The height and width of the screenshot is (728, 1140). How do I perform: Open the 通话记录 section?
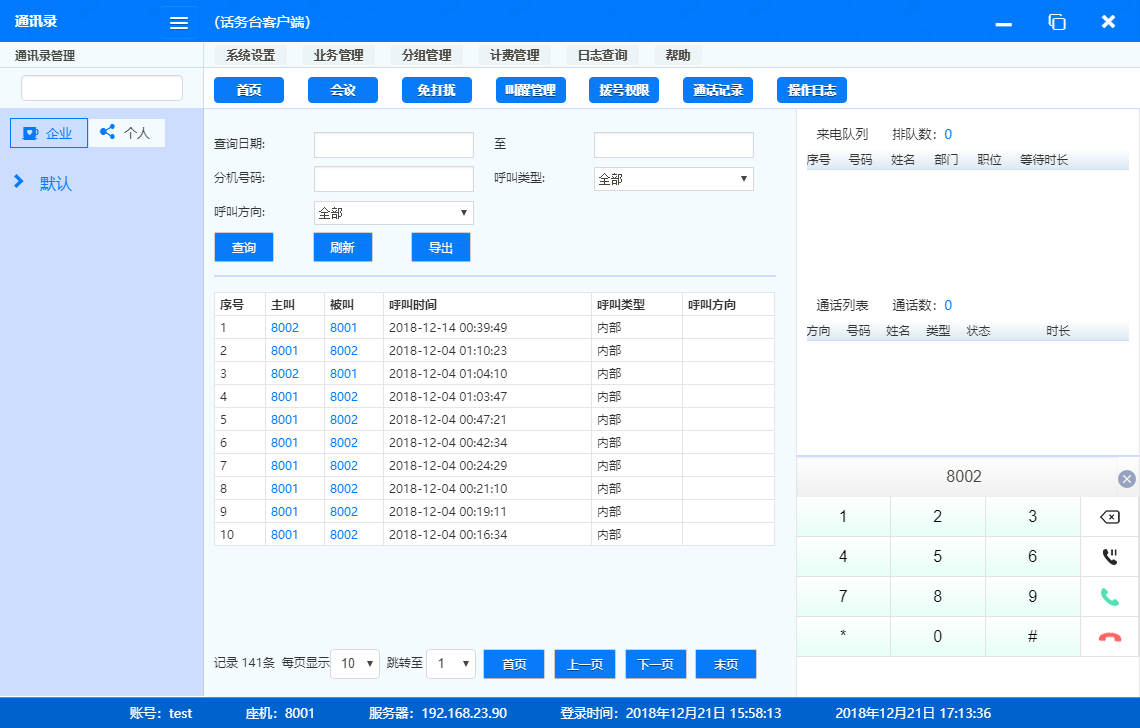click(x=718, y=90)
